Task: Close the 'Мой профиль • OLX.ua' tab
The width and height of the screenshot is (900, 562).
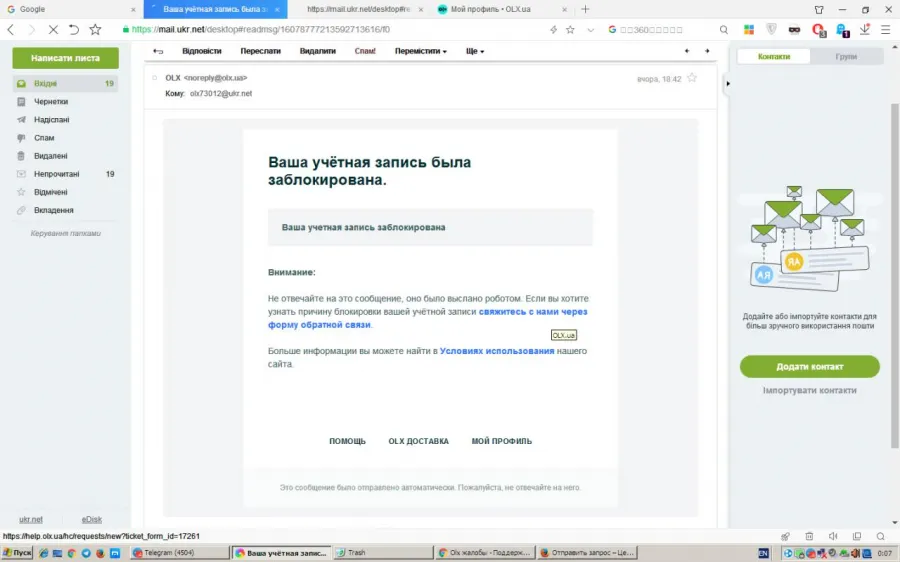Action: pos(564,10)
